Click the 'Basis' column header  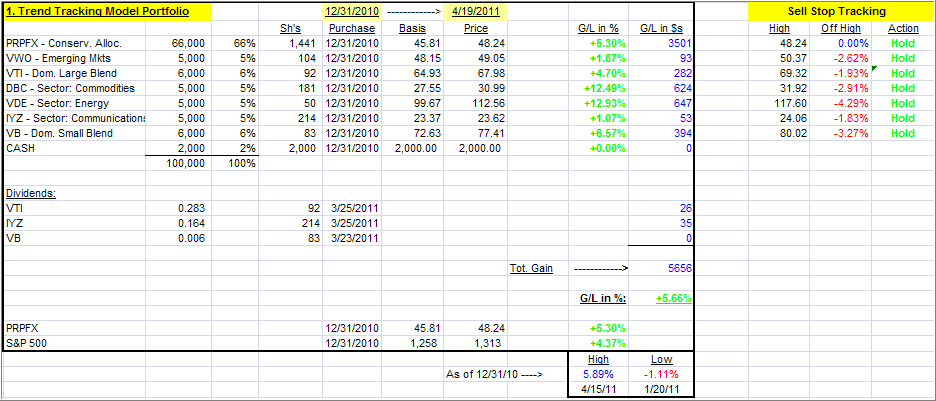[x=412, y=28]
